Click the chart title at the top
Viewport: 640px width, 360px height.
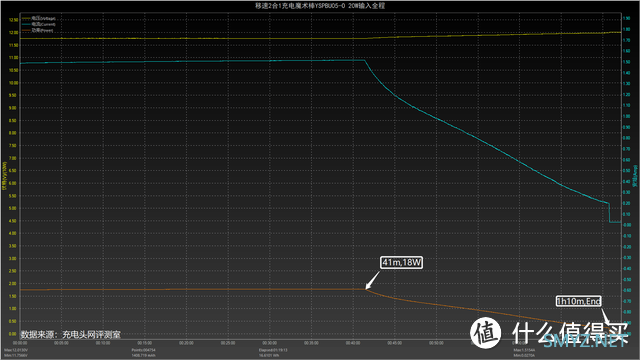320,6
